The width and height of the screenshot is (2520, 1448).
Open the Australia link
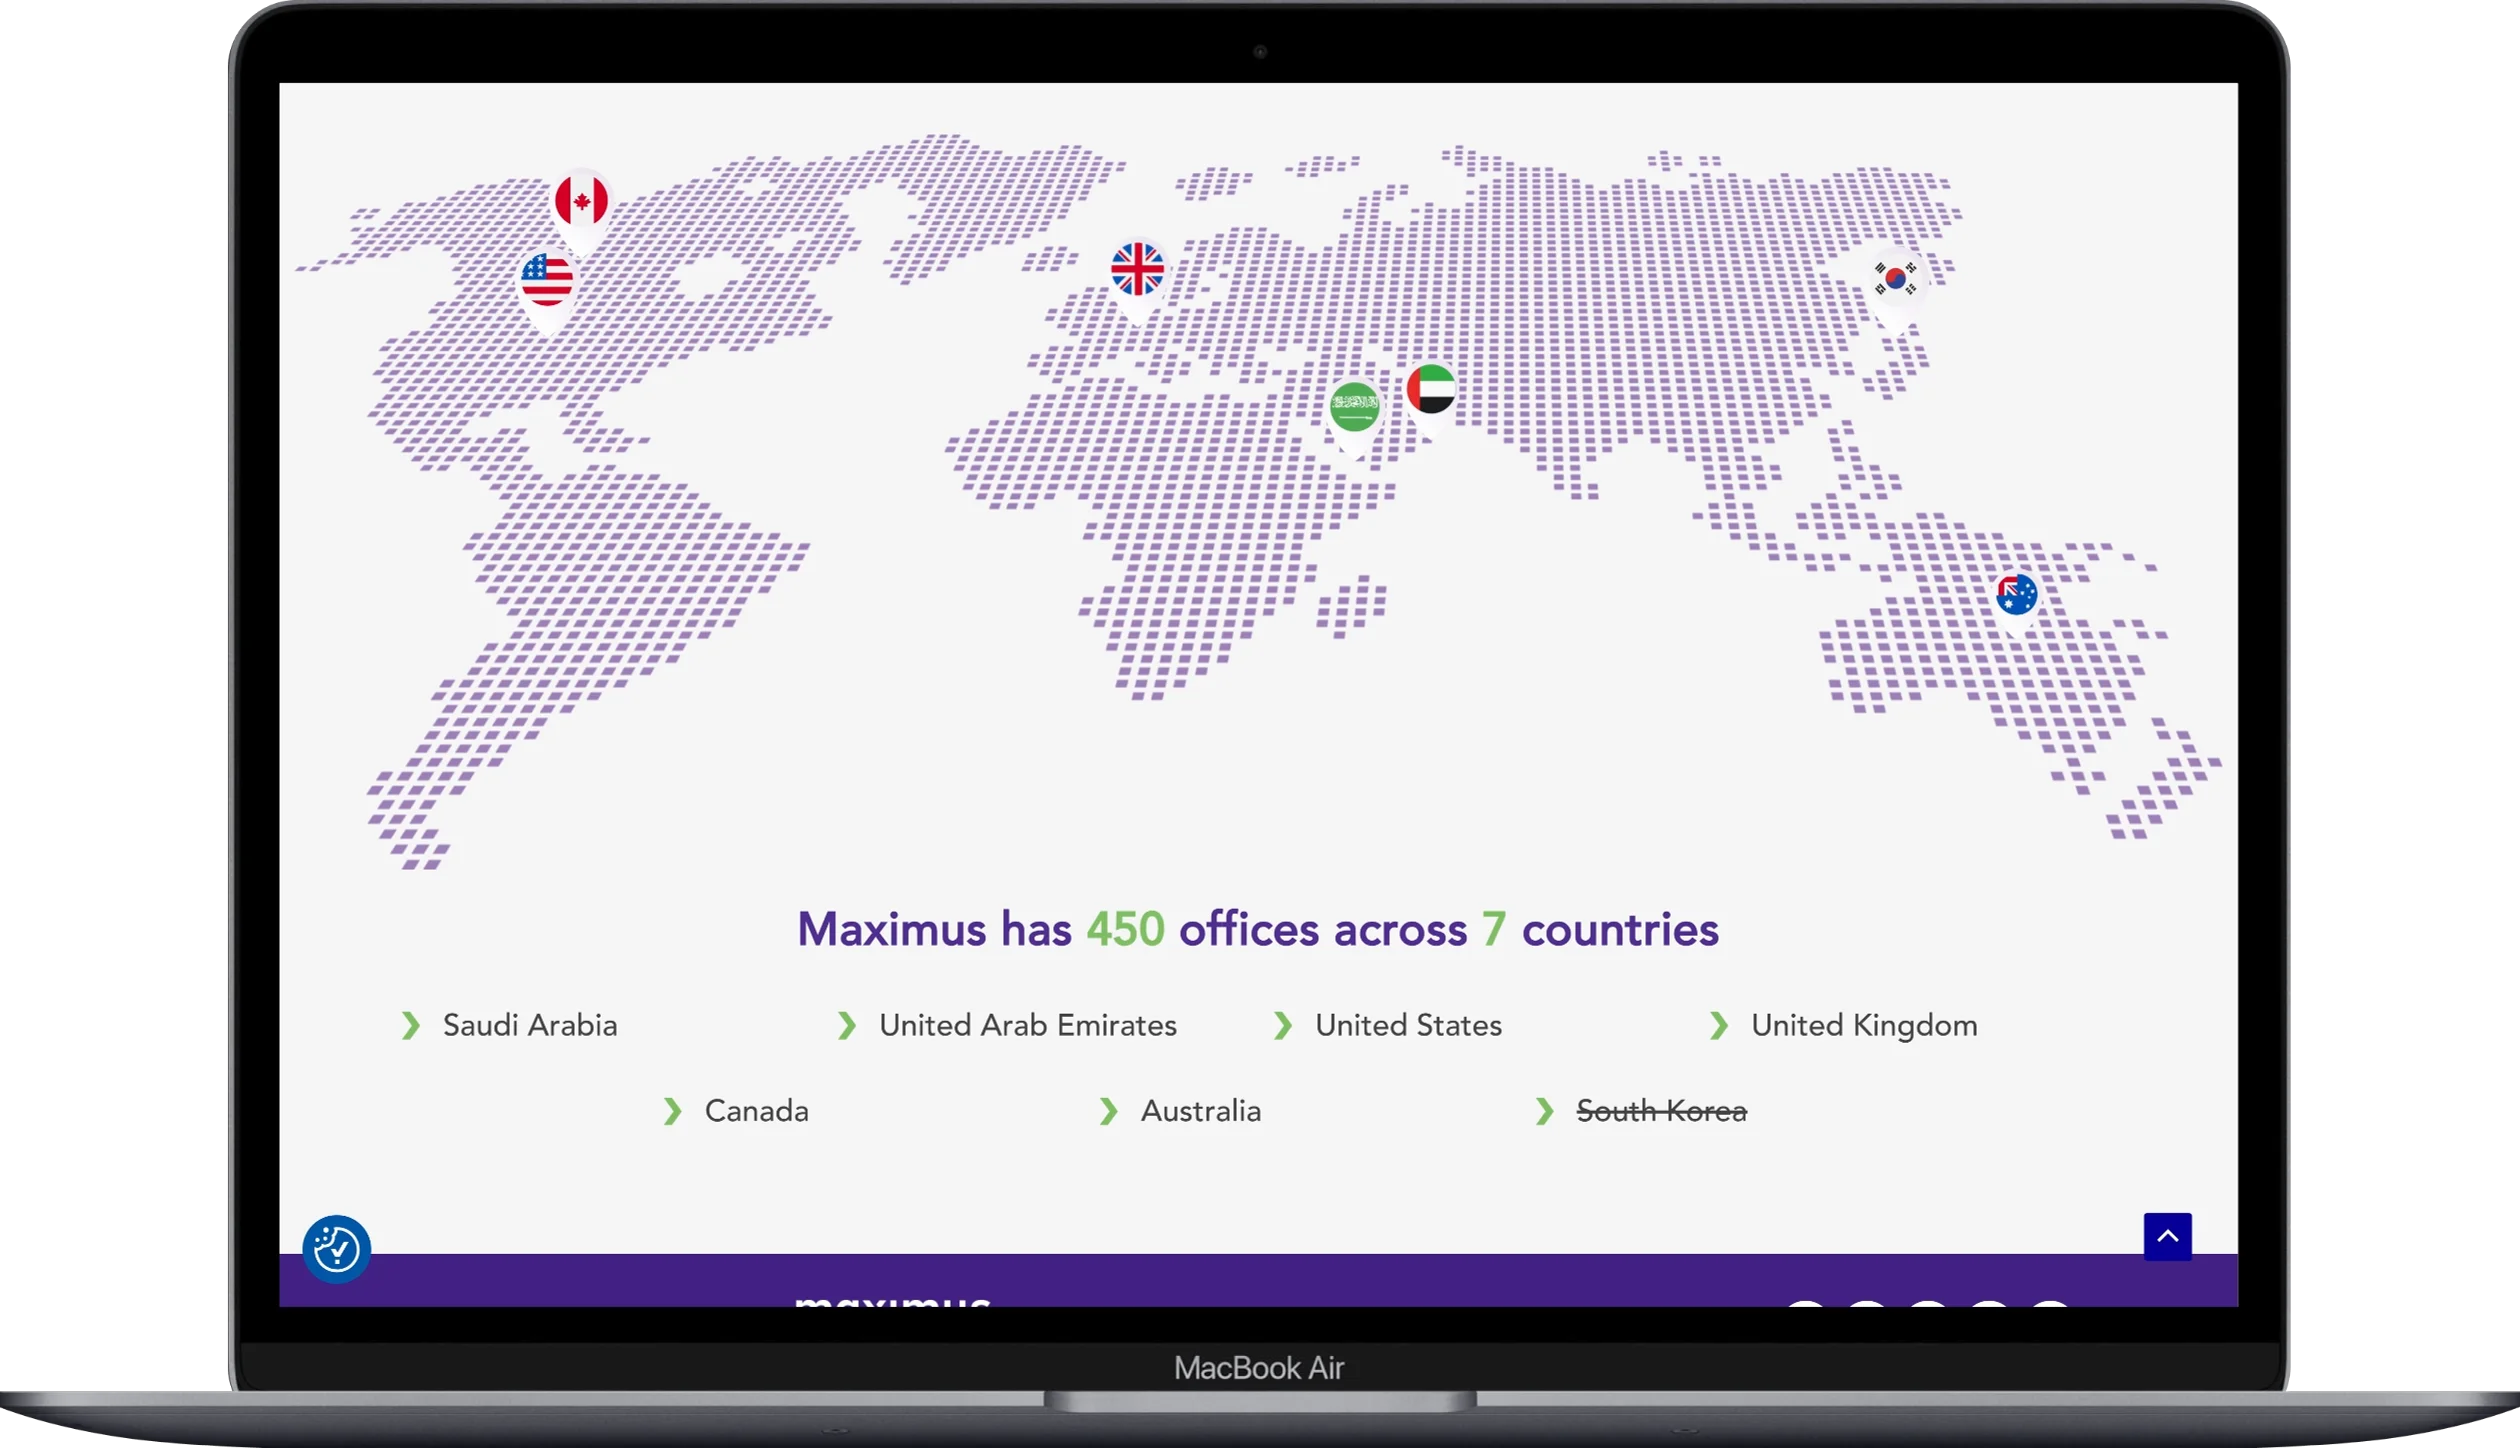coord(1201,1112)
